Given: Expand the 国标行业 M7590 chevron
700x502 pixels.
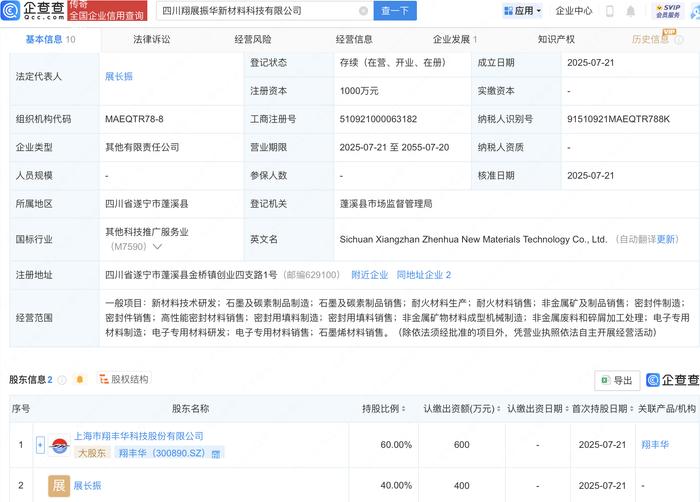Looking at the screenshot, I should [157, 247].
